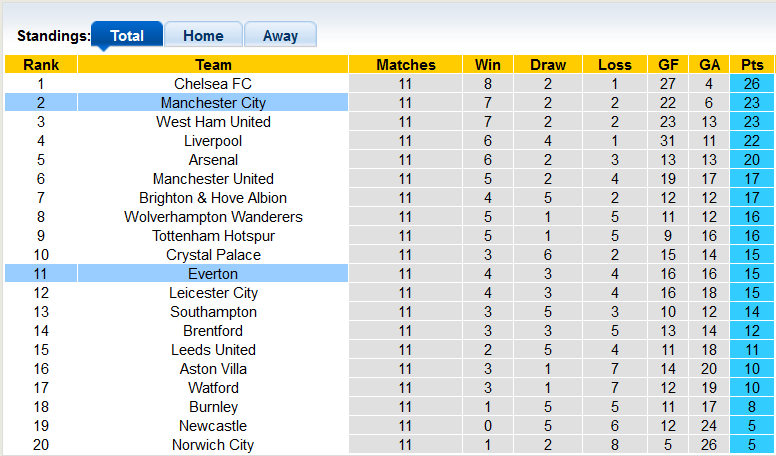Select Liverpool in the standings
776x456 pixels.
pyautogui.click(x=213, y=141)
